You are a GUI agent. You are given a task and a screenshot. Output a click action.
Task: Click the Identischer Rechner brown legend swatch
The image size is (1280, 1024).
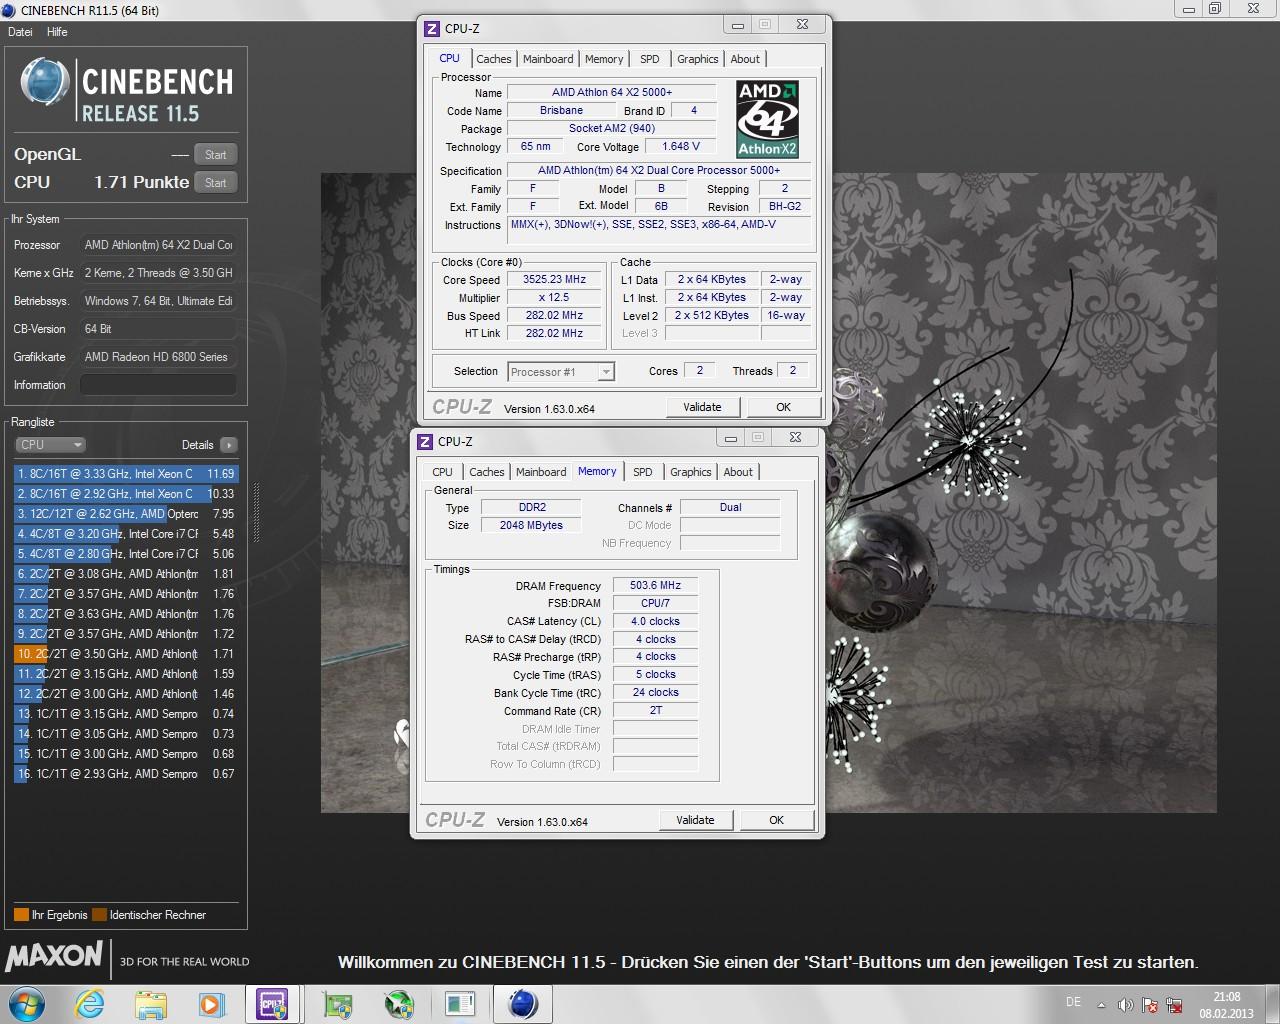99,915
